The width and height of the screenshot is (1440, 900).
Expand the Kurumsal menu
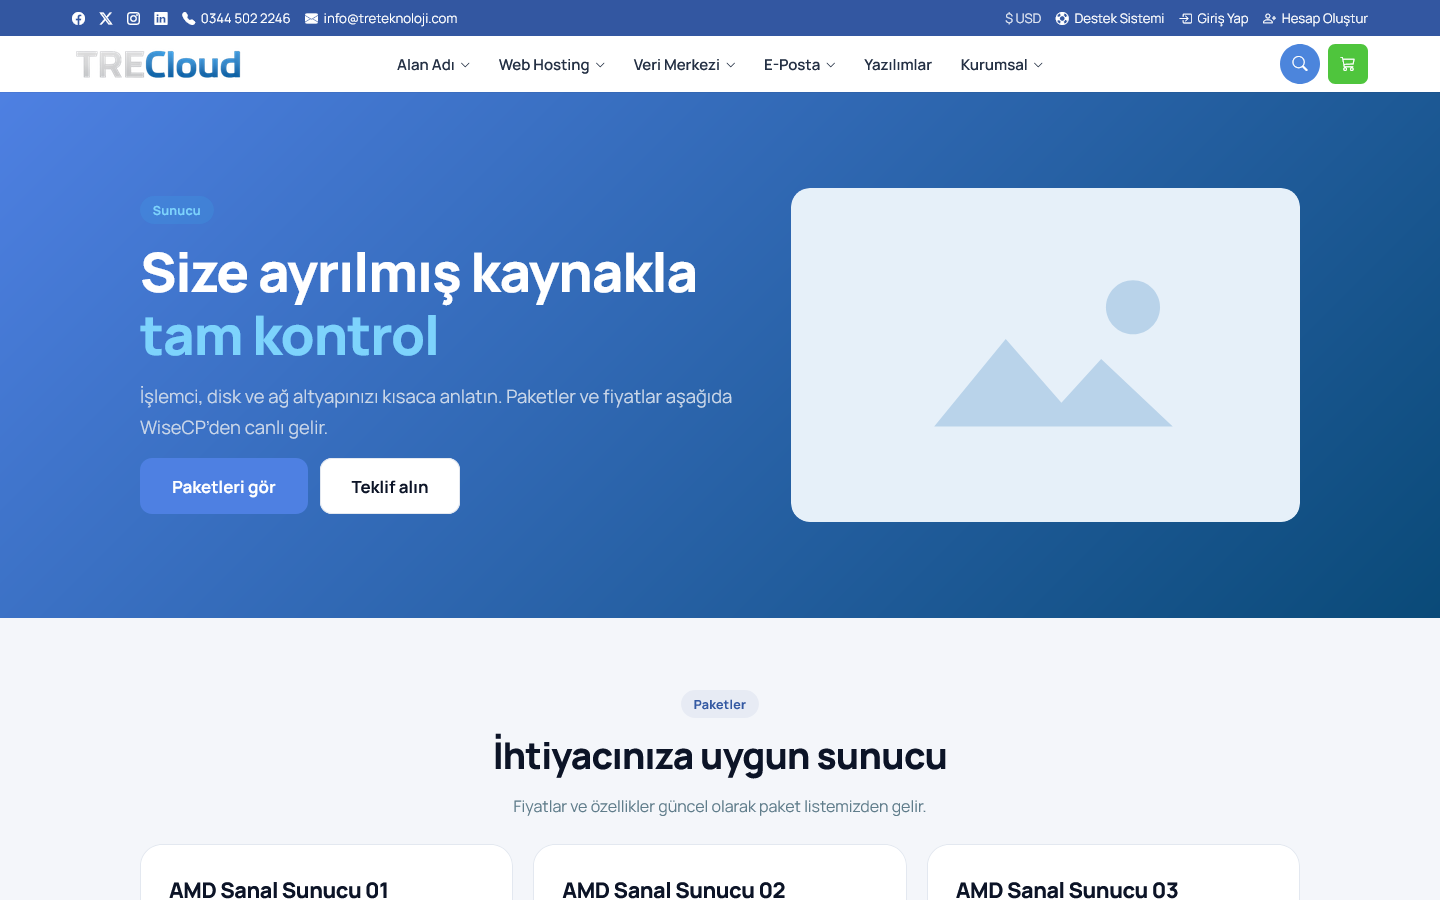coord(1001,64)
